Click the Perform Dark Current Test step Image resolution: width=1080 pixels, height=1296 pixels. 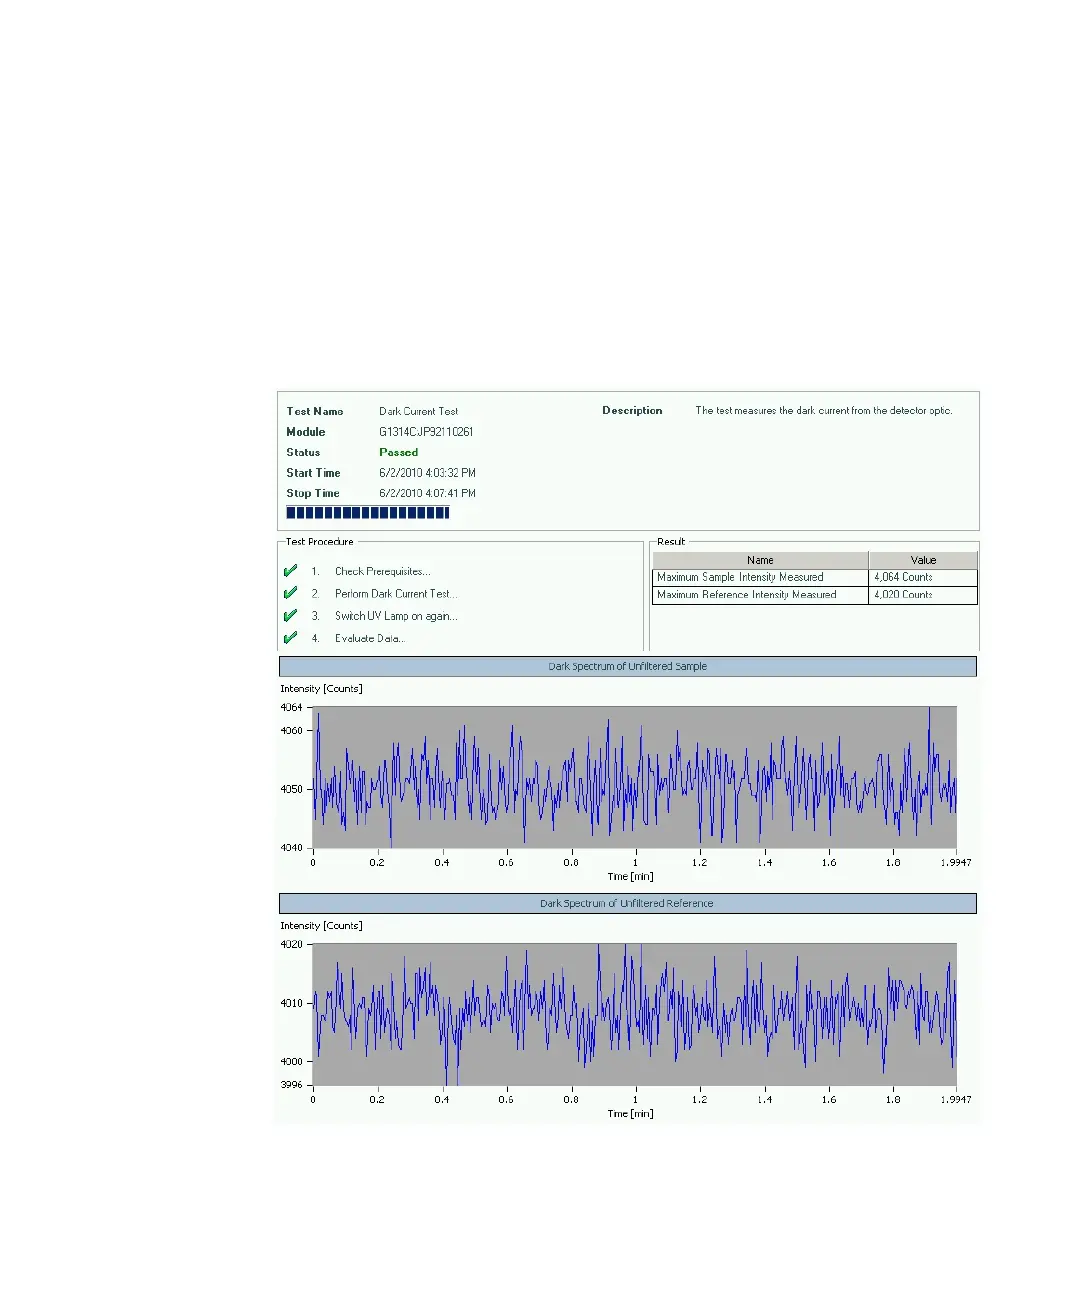[396, 594]
